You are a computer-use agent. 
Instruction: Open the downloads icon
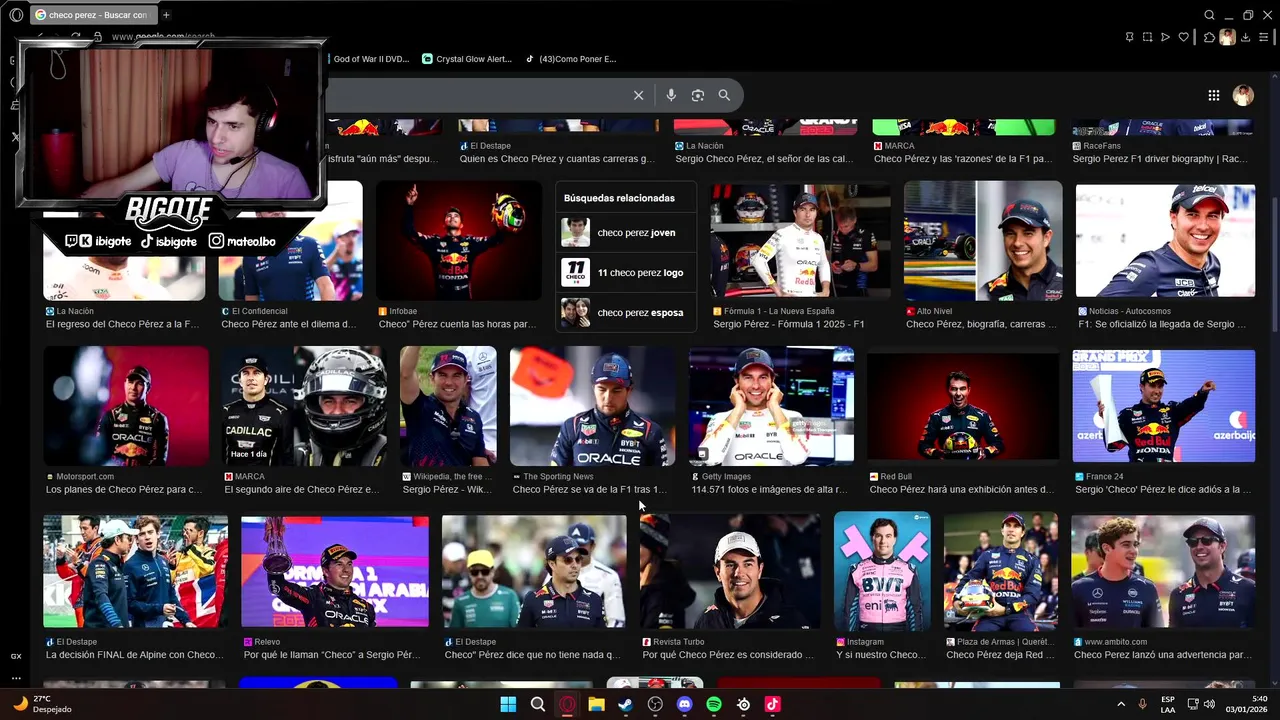[x=1245, y=37]
